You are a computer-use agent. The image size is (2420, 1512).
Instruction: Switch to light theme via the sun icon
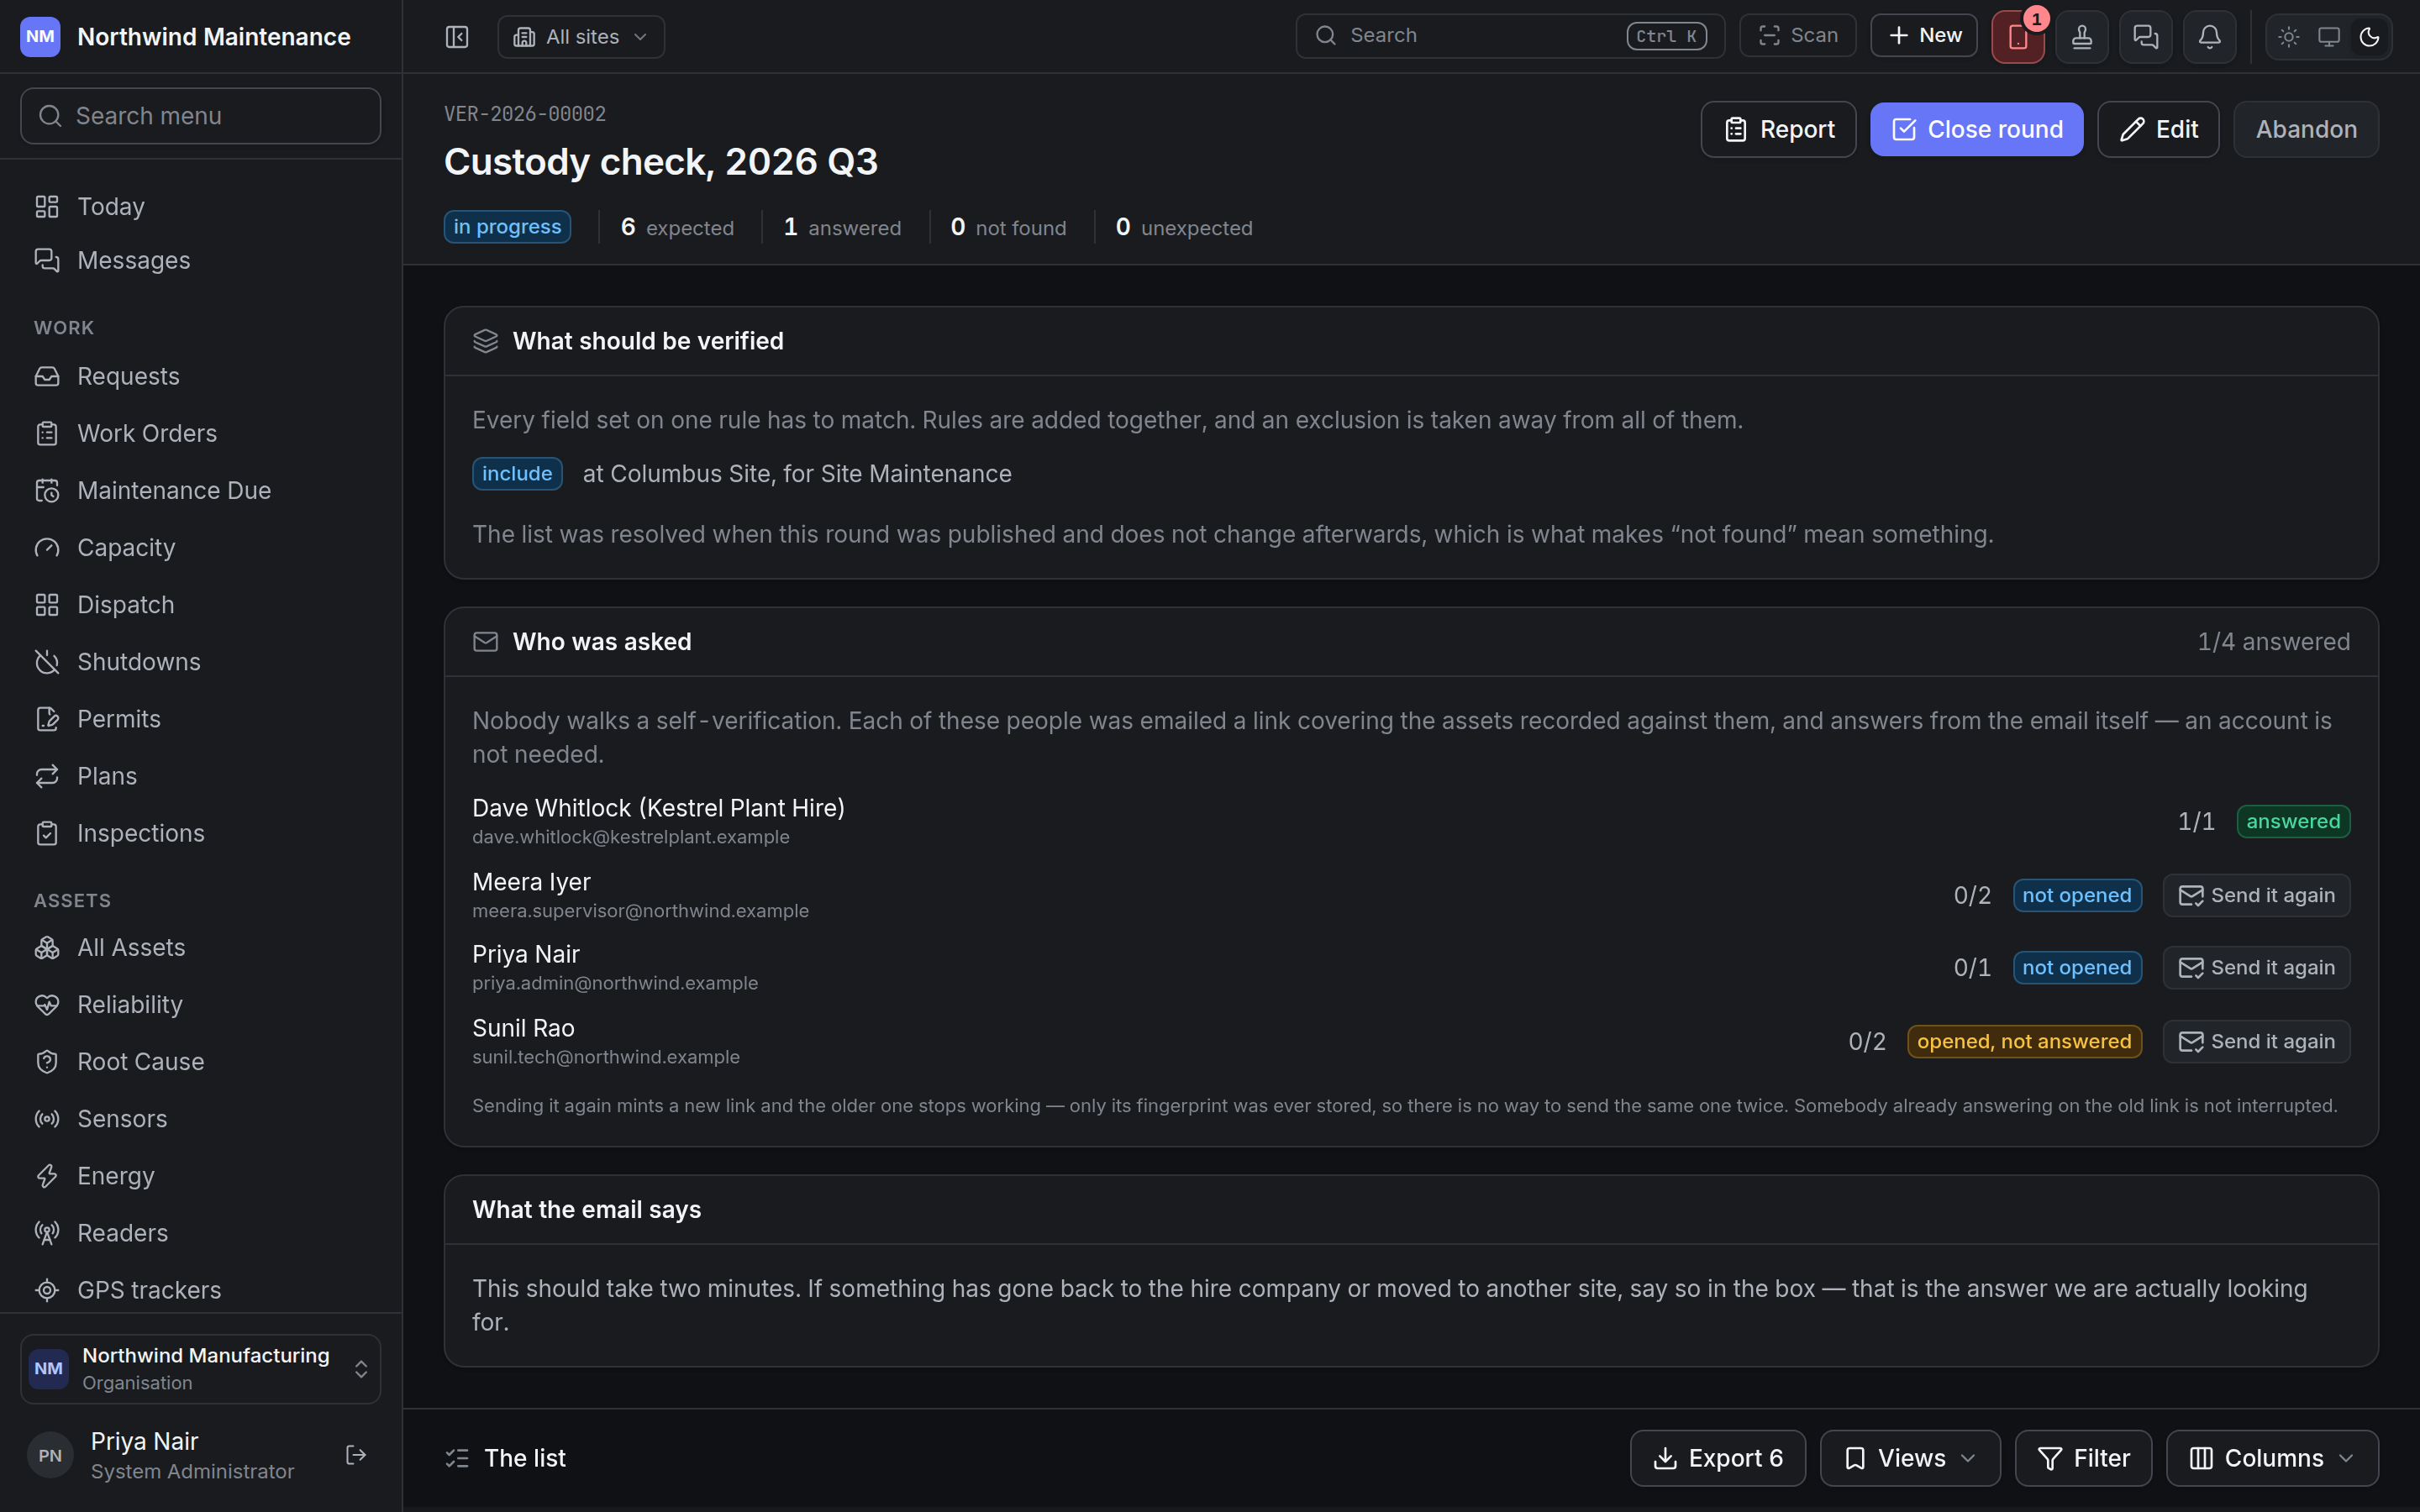coord(2289,37)
